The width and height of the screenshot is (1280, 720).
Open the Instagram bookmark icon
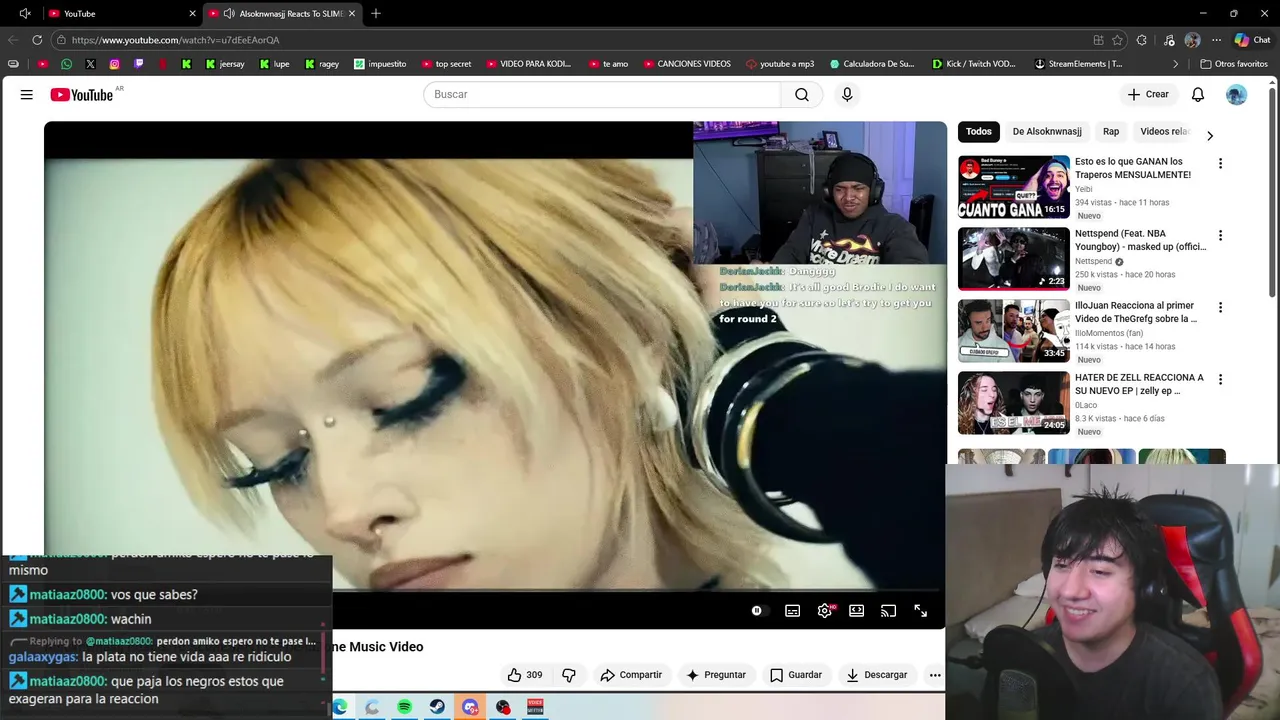point(114,64)
